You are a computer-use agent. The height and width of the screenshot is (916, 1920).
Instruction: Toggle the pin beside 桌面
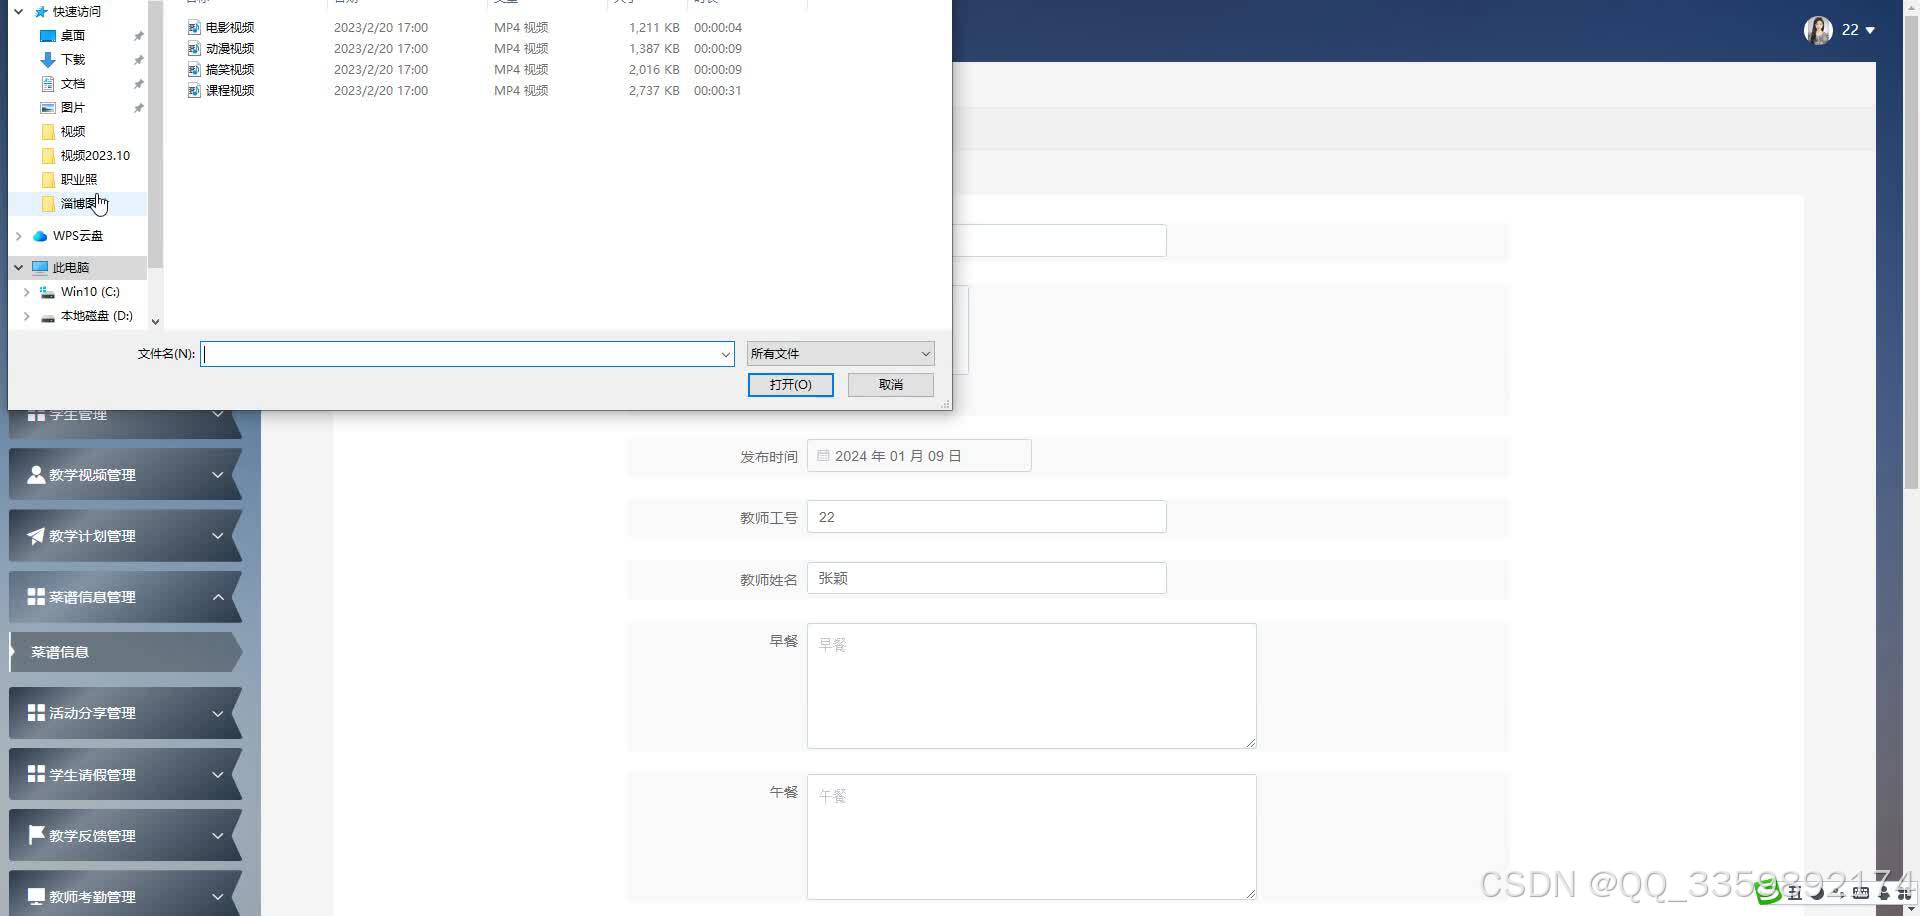139,35
